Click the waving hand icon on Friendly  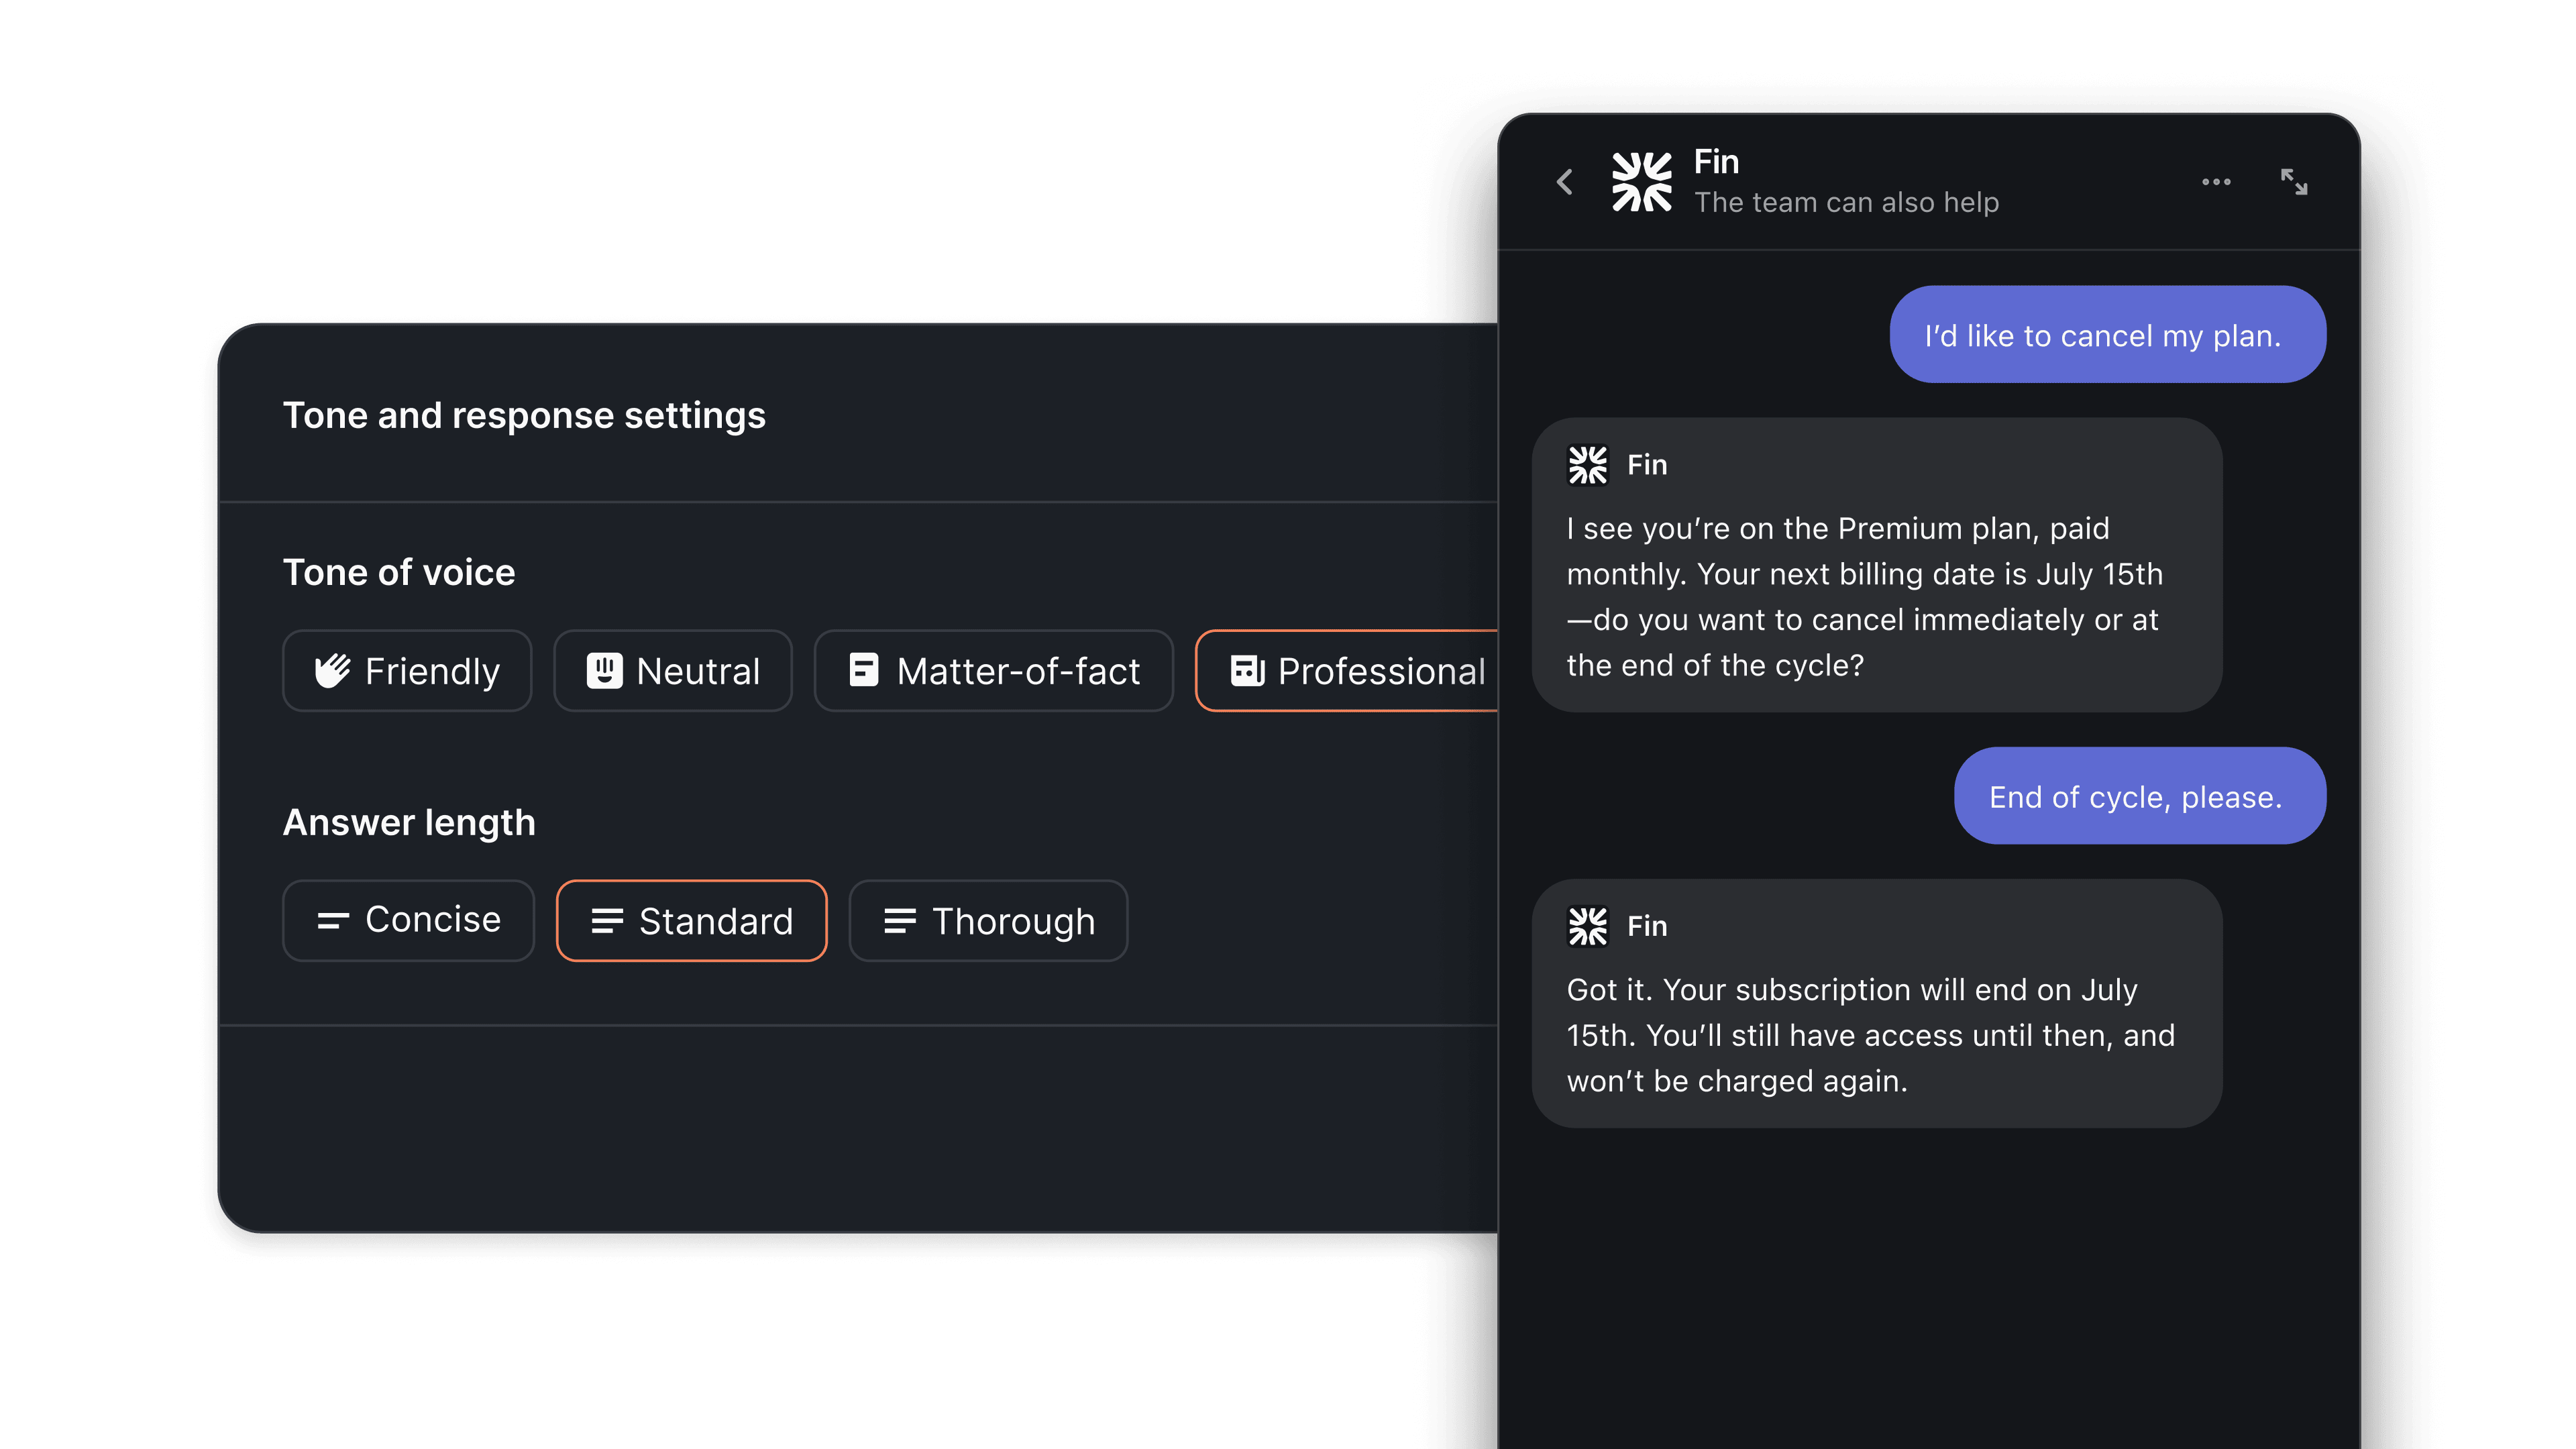332,671
